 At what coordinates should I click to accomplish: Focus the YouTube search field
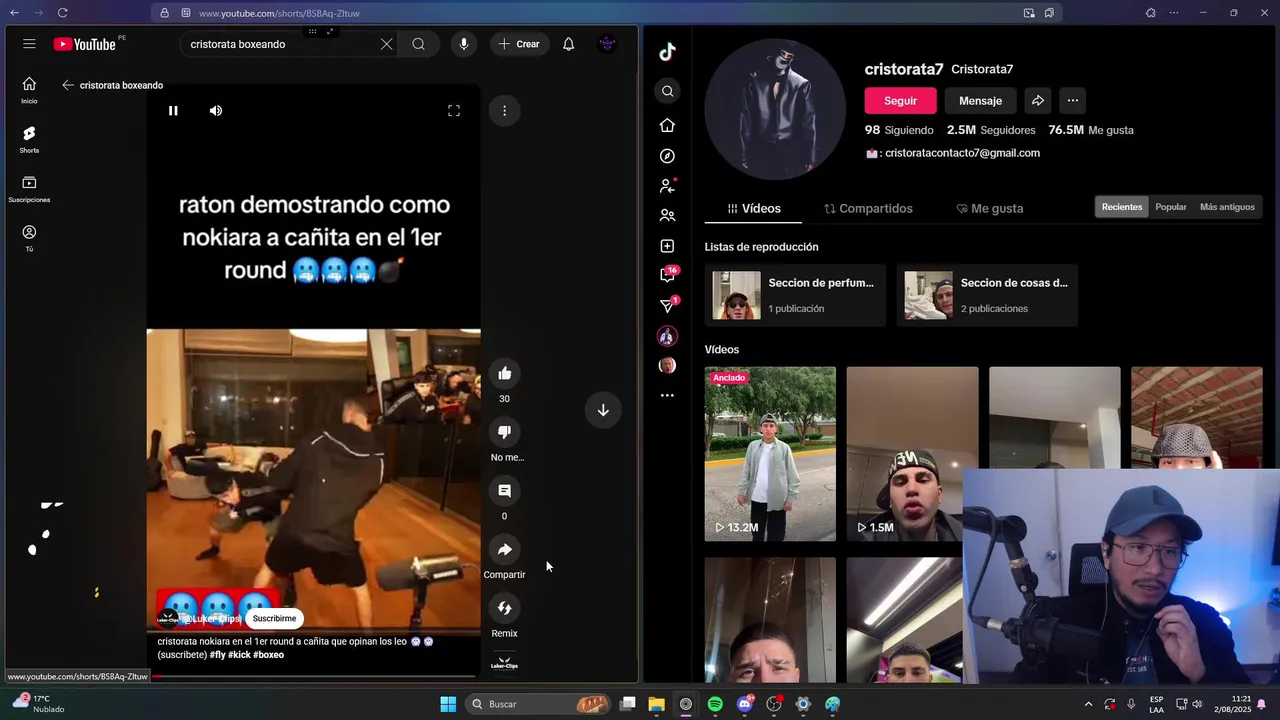[280, 44]
